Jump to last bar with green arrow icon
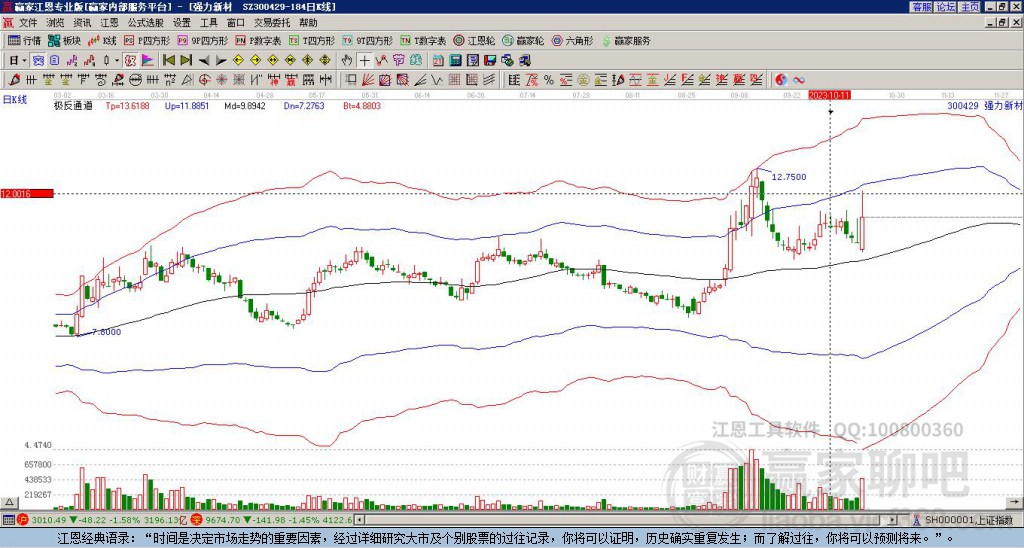1024x548 pixels. pyautogui.click(x=185, y=61)
